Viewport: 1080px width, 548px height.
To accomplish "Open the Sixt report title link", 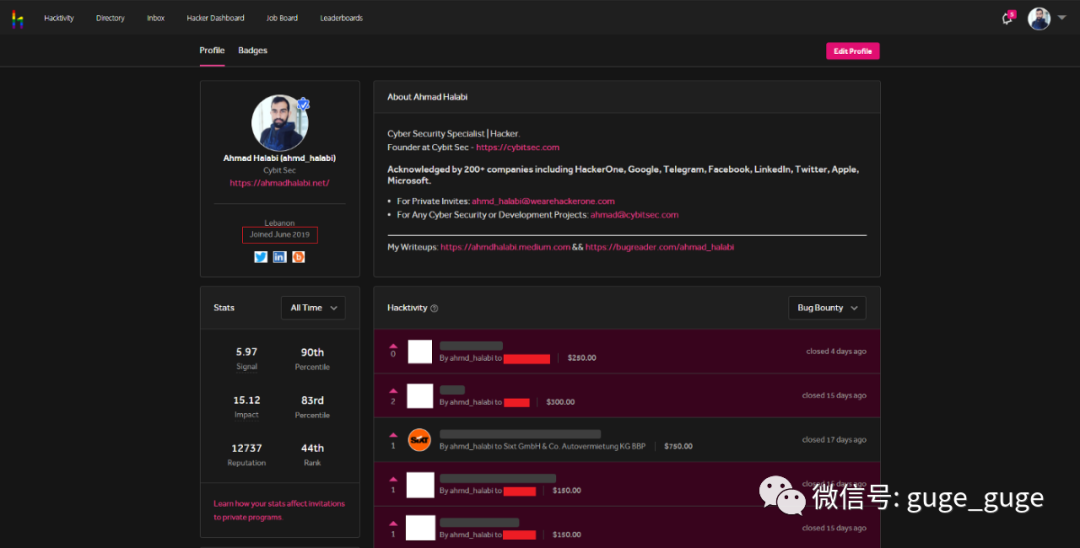I will (520, 434).
